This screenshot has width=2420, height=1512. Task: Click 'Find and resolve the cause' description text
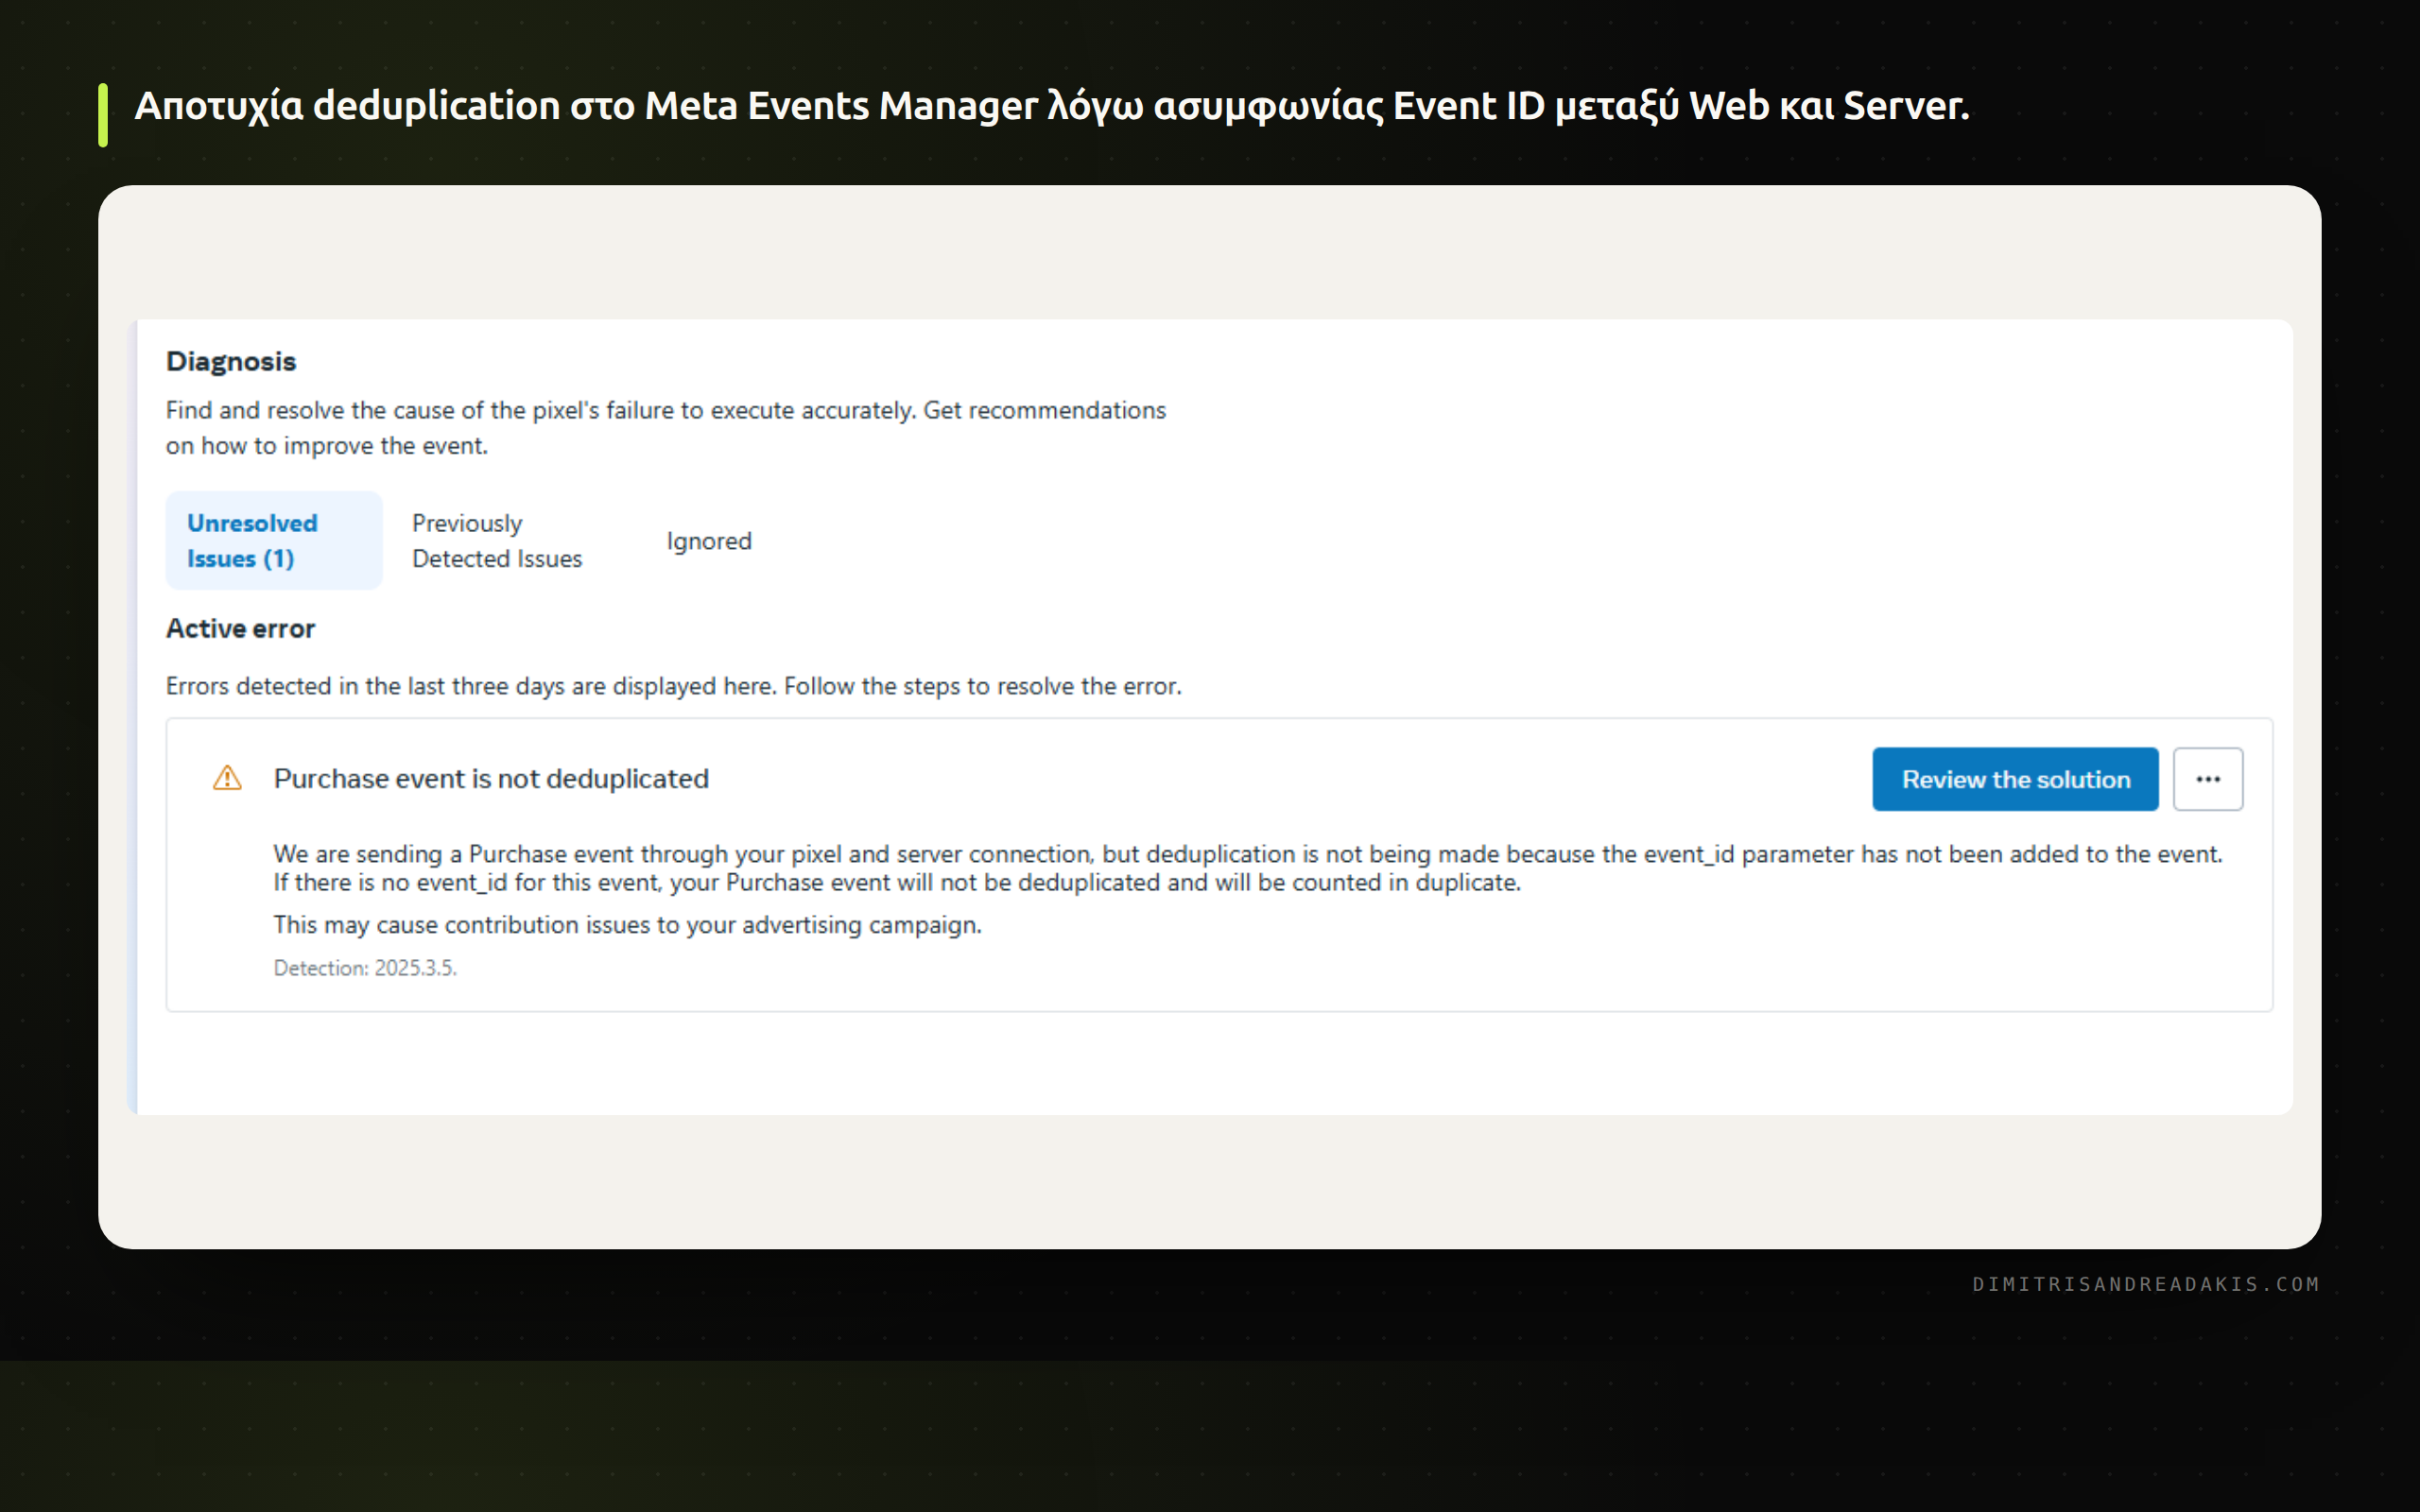click(x=666, y=428)
